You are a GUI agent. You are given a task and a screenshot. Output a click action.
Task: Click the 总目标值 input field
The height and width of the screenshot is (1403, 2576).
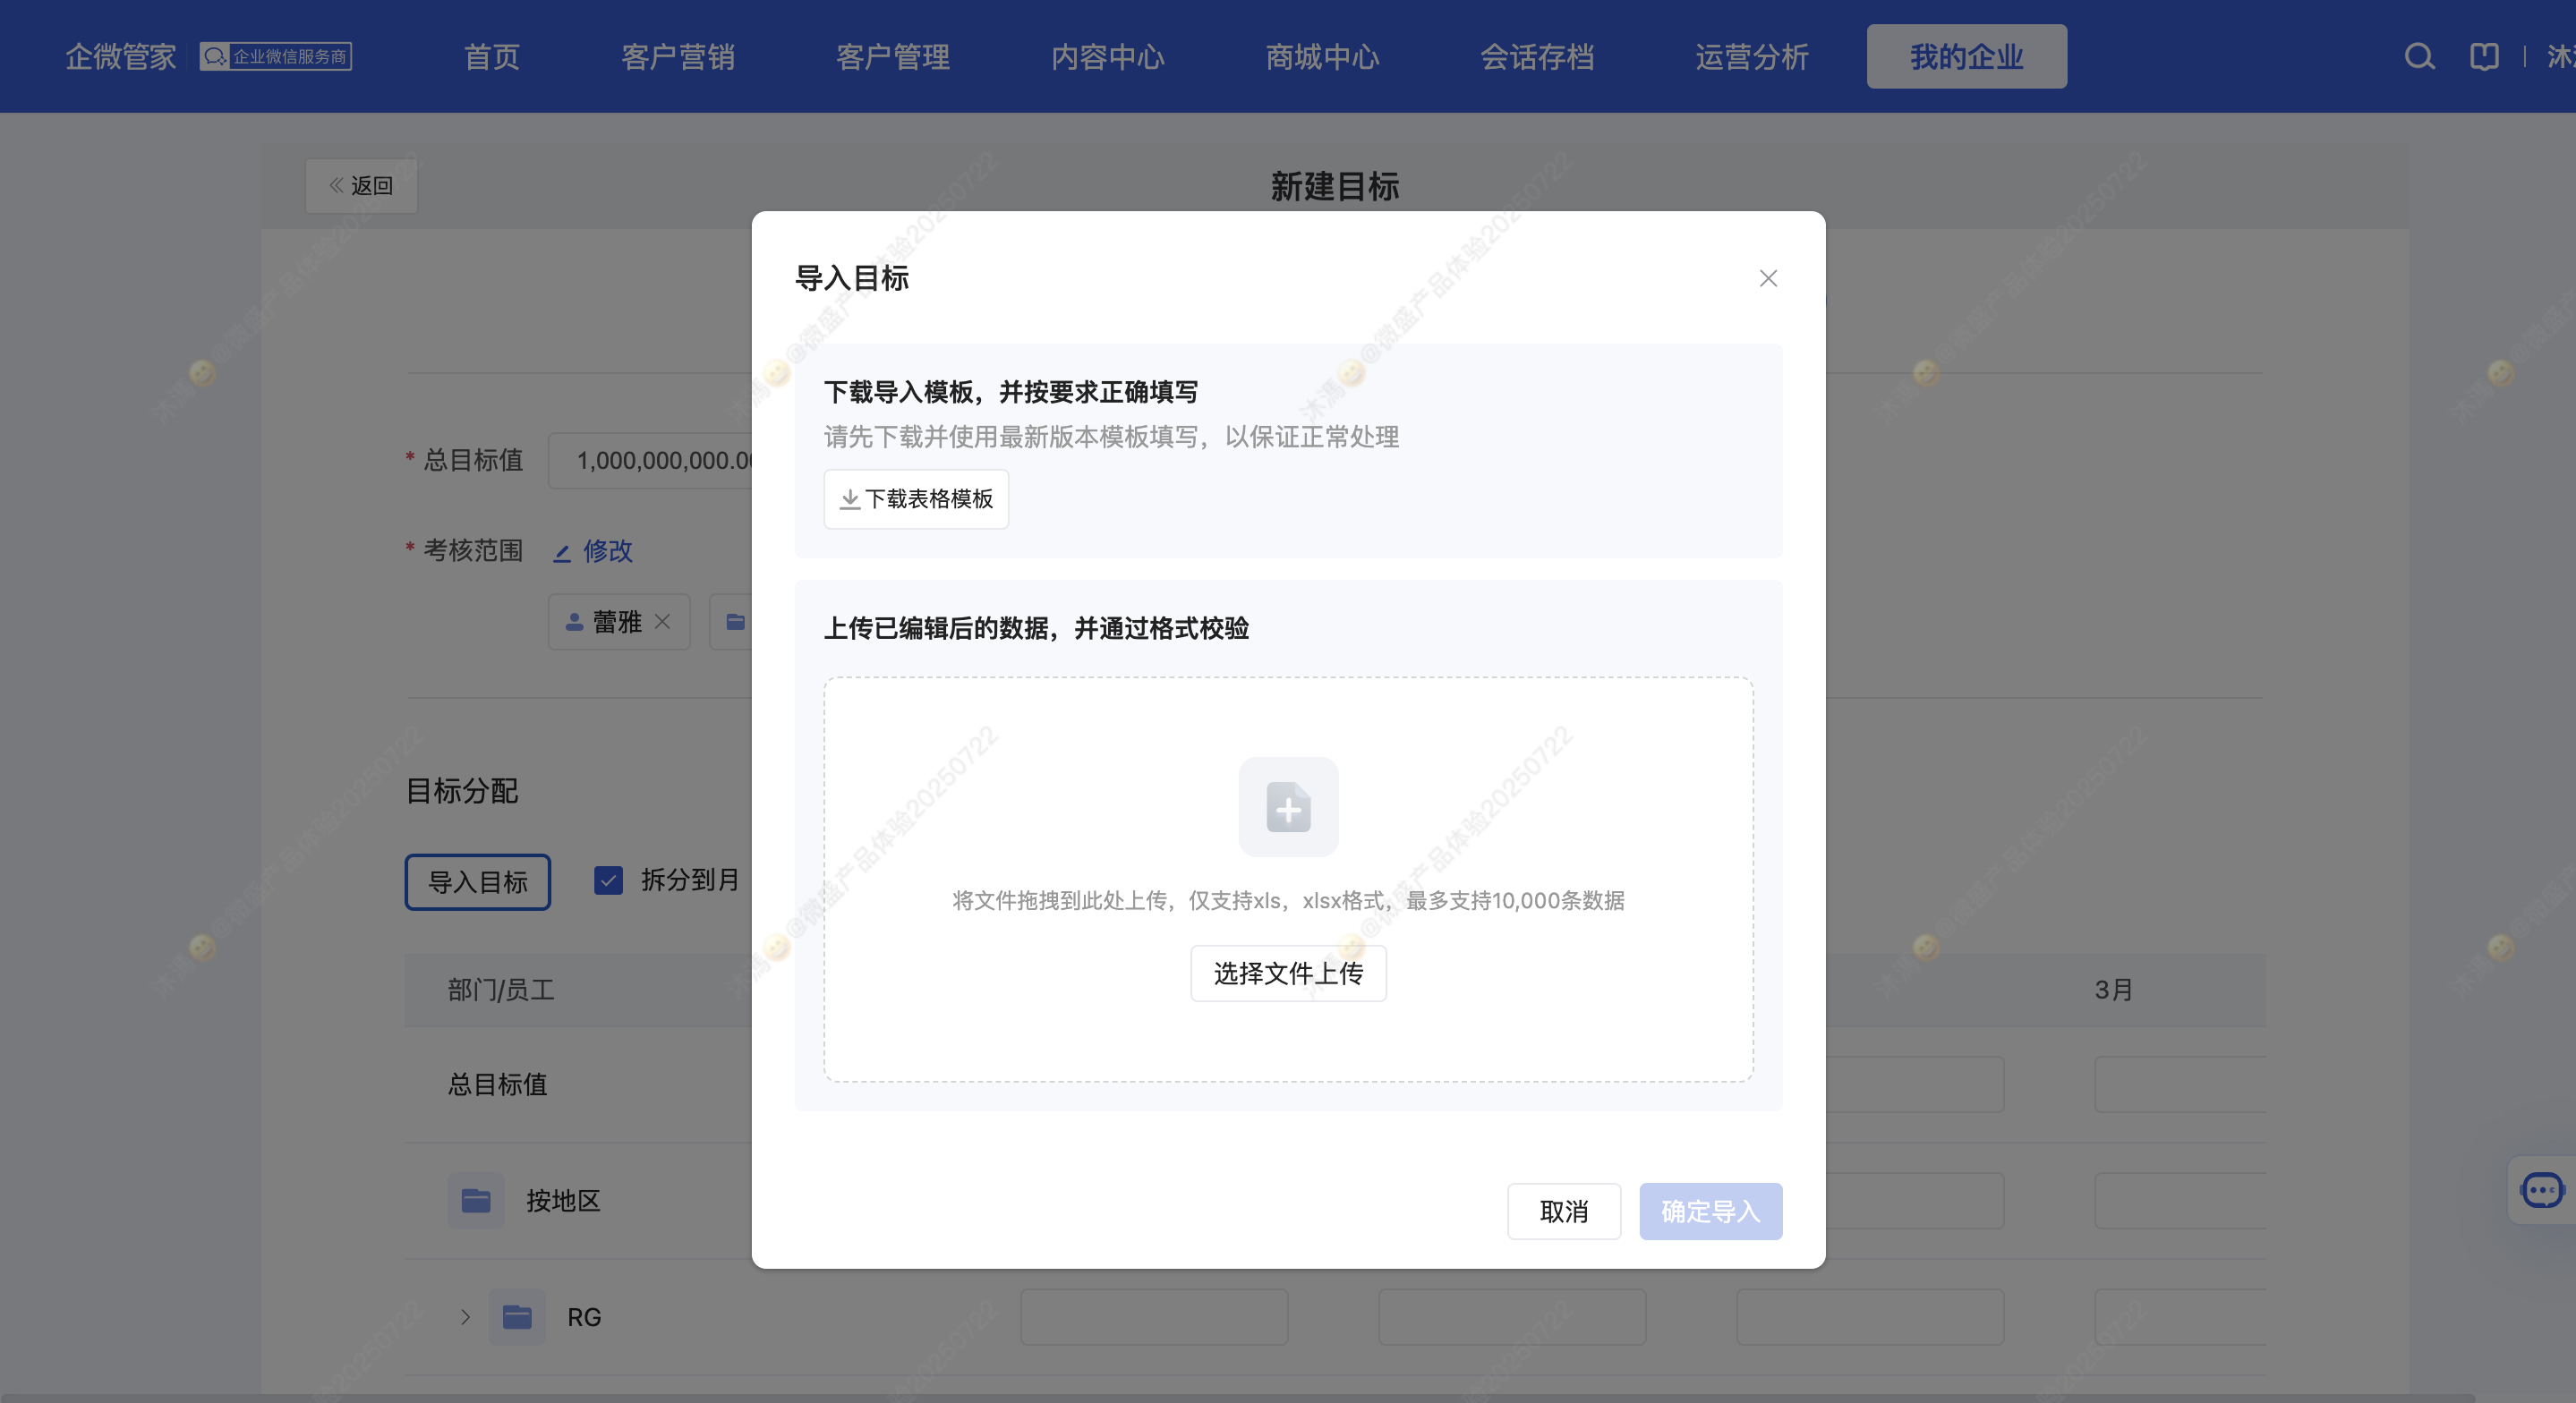click(x=650, y=460)
